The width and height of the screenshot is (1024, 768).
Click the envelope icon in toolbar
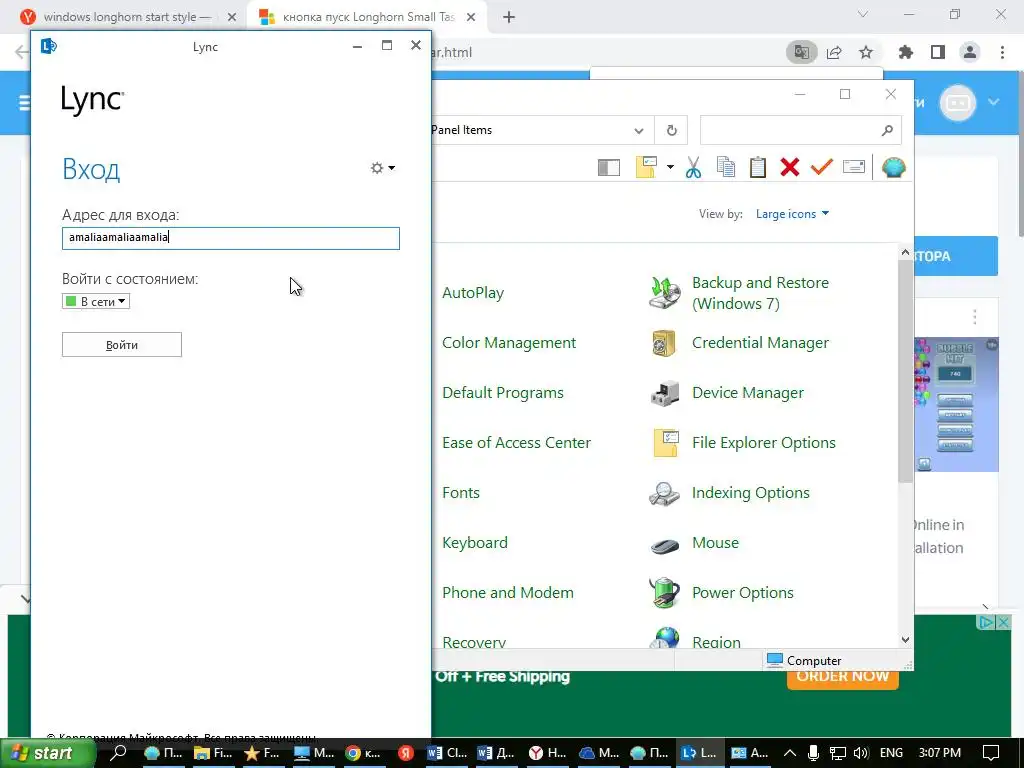pos(854,167)
